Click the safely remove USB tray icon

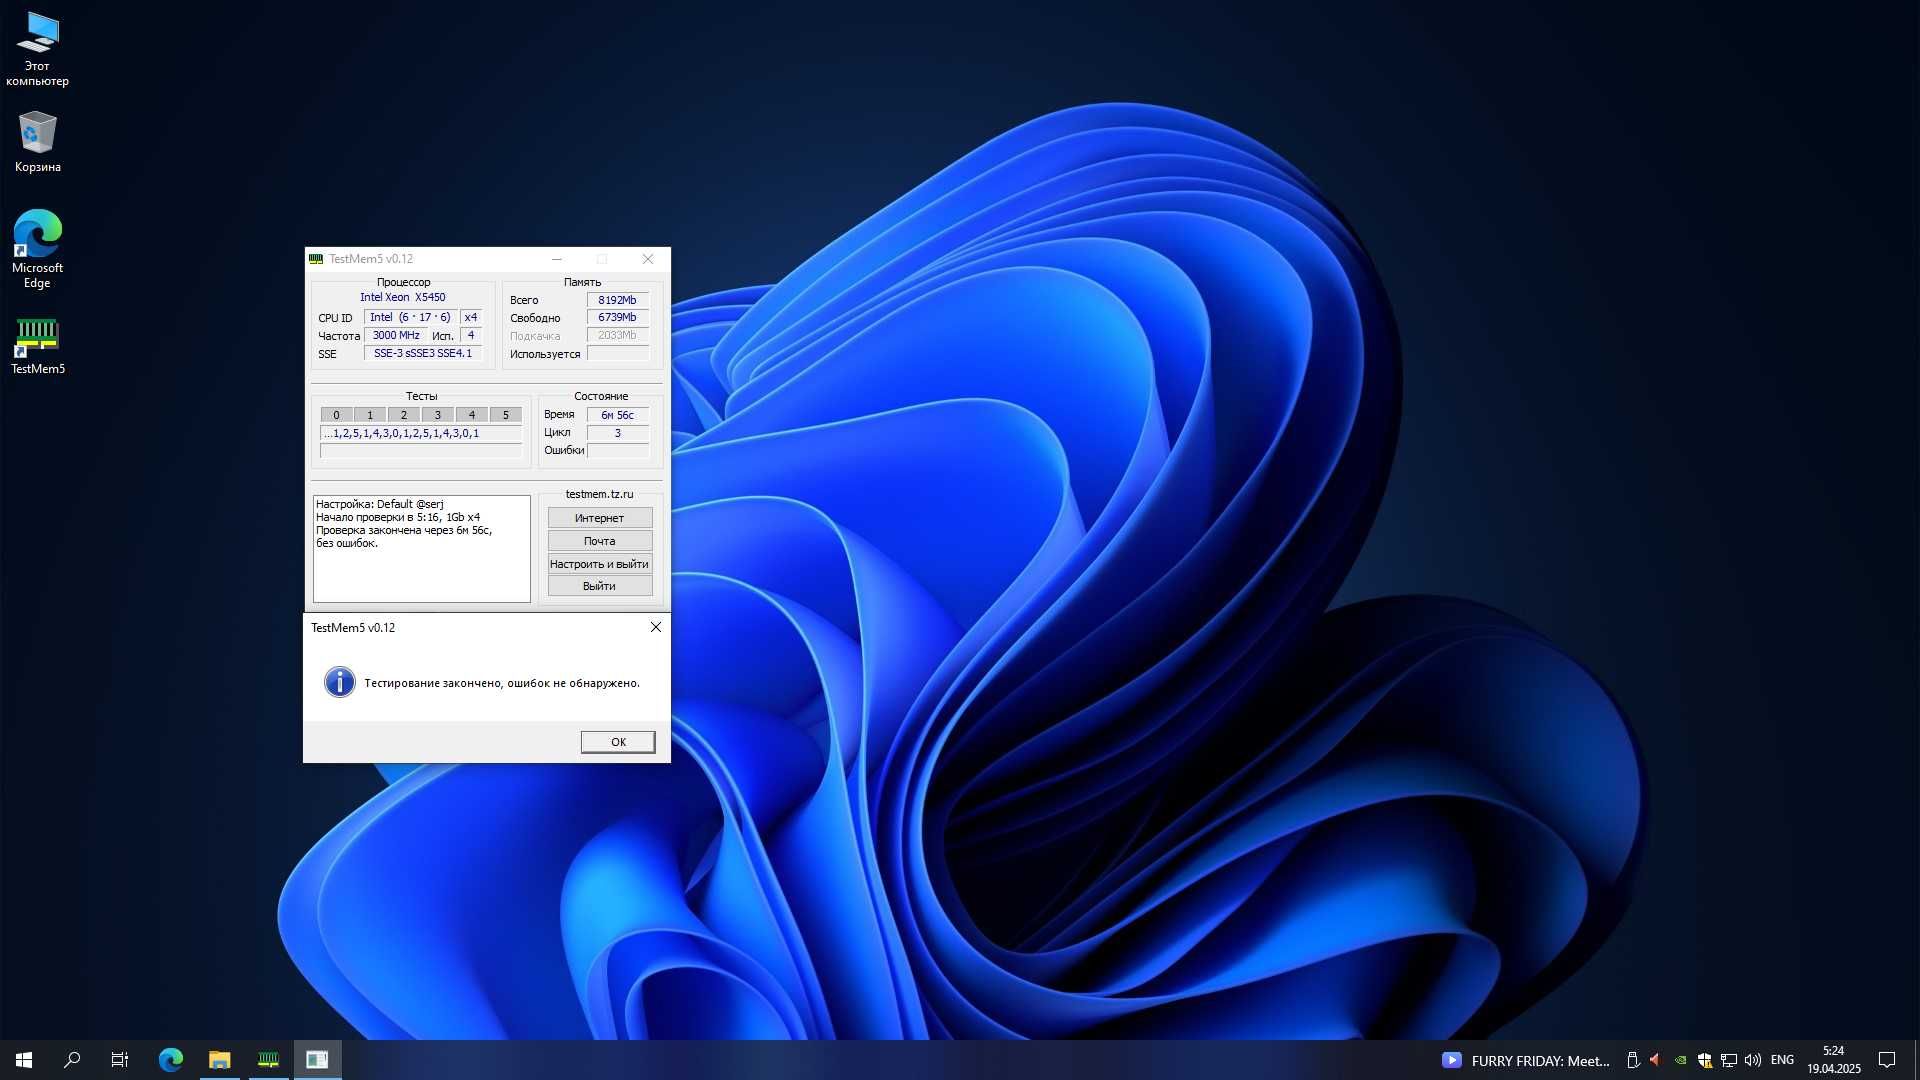pos(1633,1060)
